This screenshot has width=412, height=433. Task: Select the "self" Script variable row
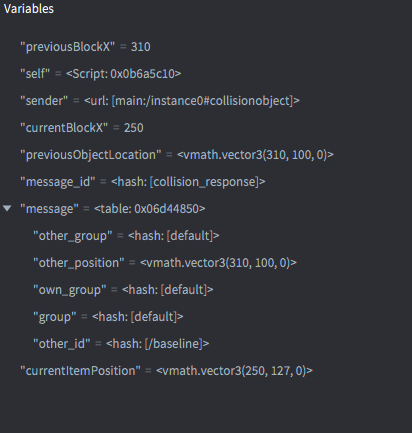click(206, 74)
